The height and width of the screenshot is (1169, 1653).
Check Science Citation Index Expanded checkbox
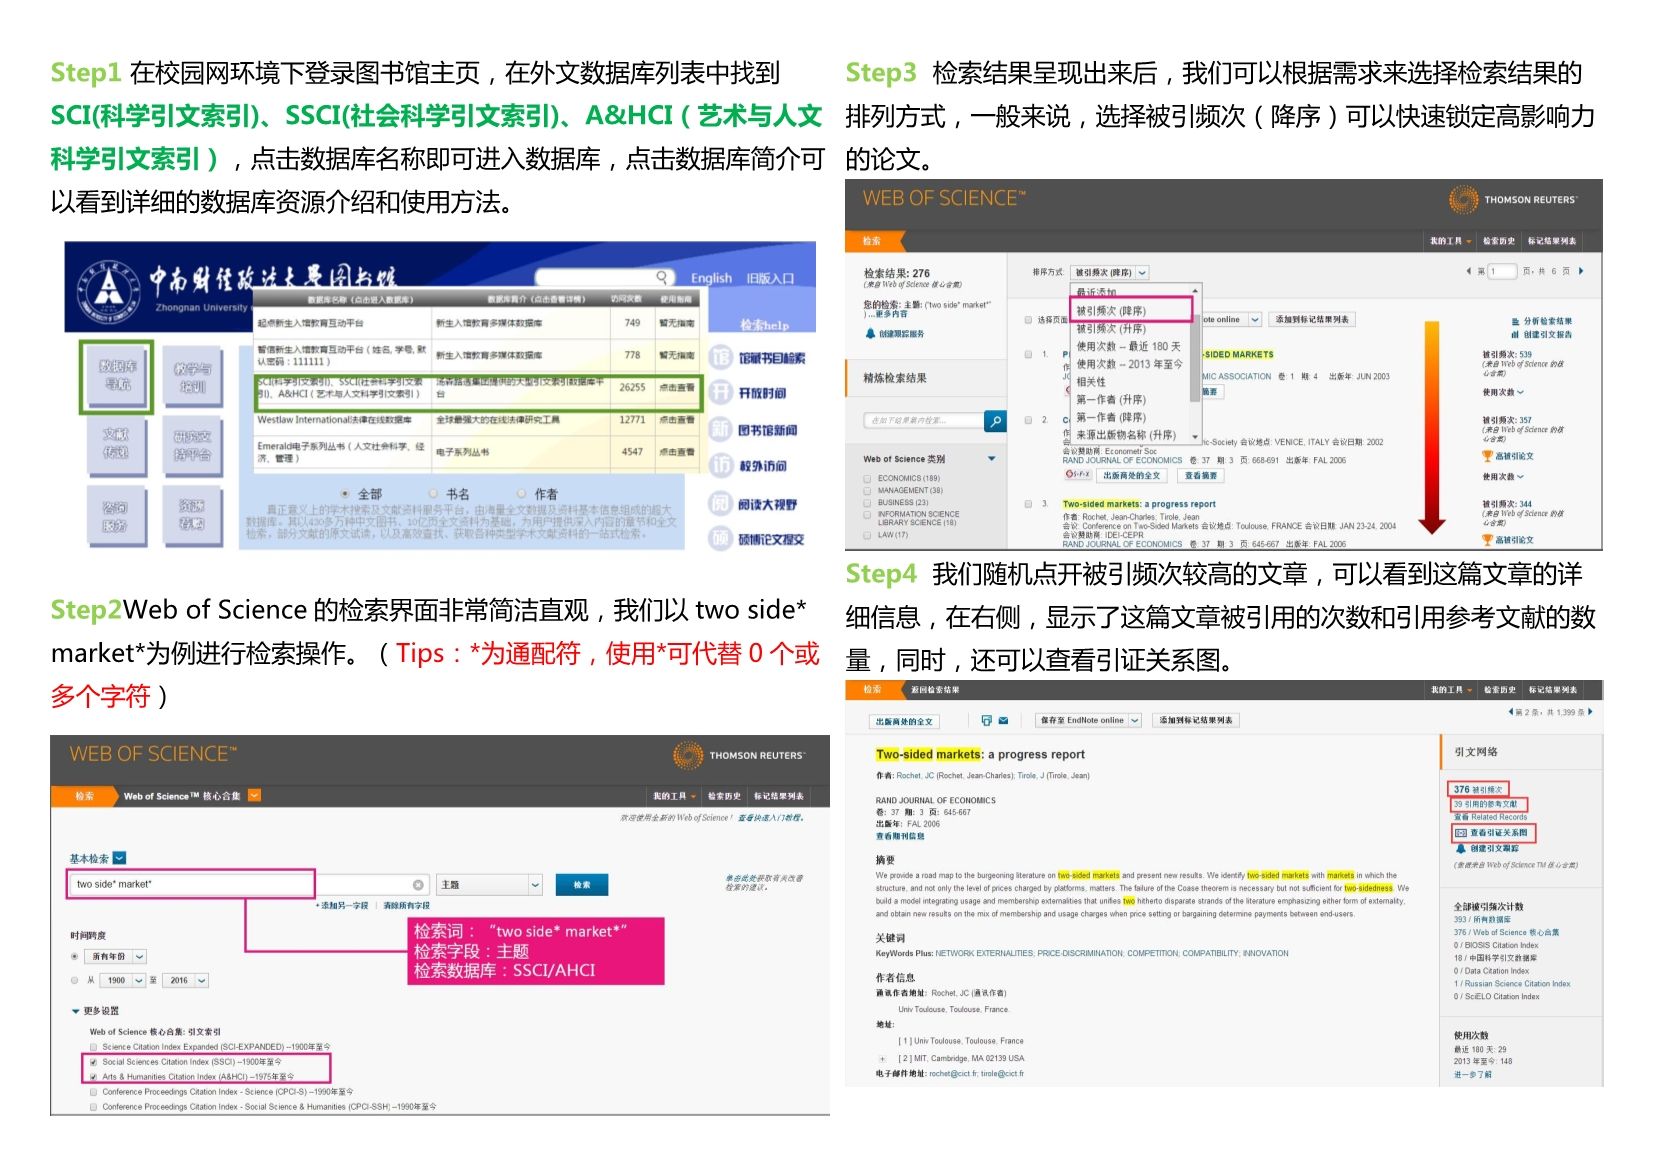tap(94, 1047)
